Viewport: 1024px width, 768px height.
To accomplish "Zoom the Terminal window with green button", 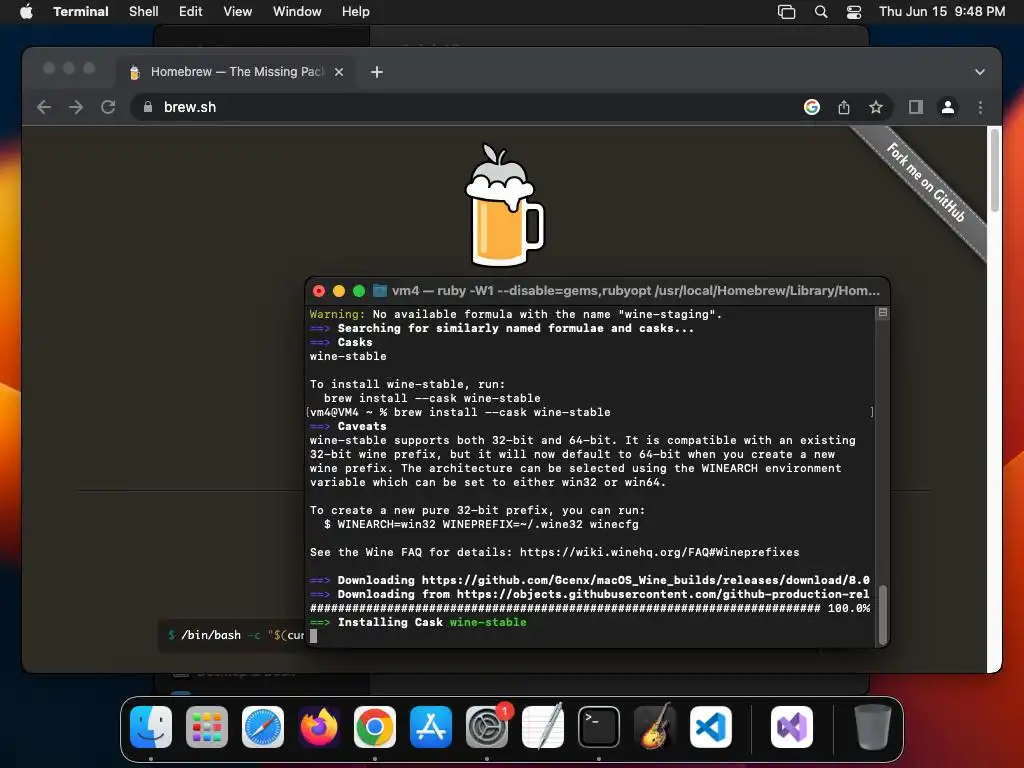I will click(x=359, y=291).
